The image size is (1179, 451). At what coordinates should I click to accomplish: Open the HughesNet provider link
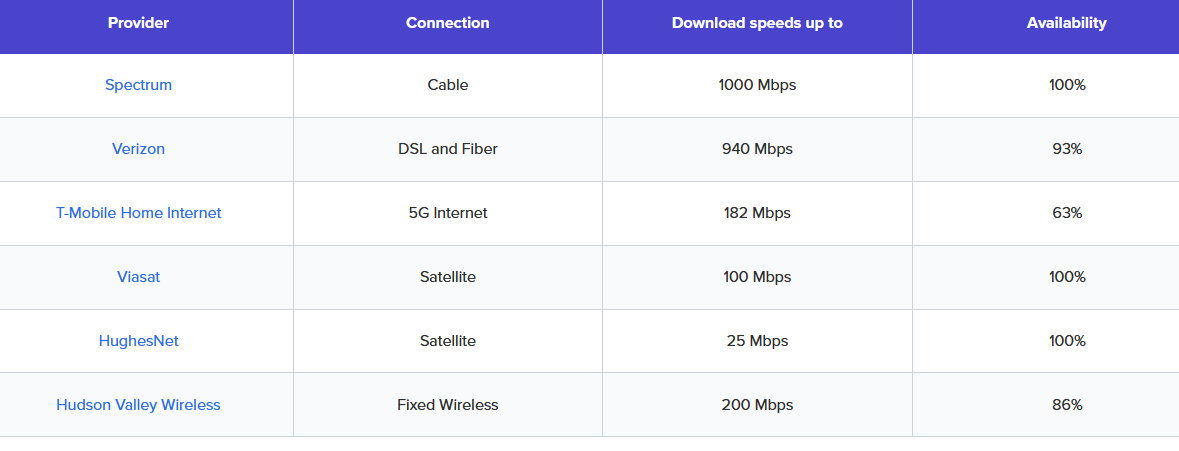(x=138, y=341)
